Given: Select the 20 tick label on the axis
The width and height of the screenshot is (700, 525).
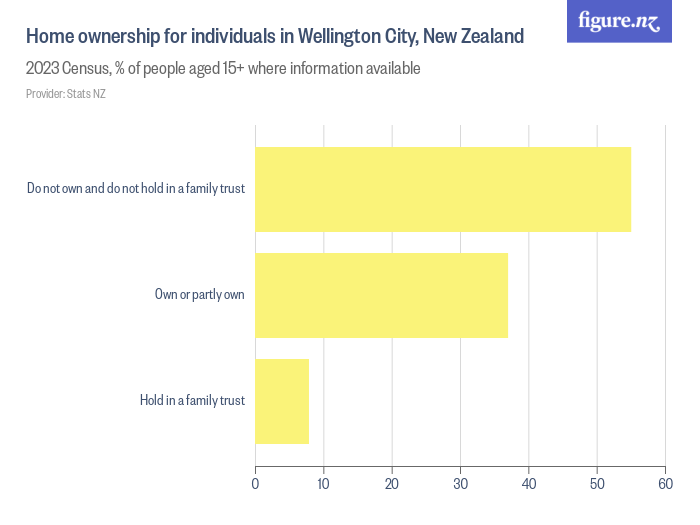Looking at the screenshot, I should [x=392, y=485].
